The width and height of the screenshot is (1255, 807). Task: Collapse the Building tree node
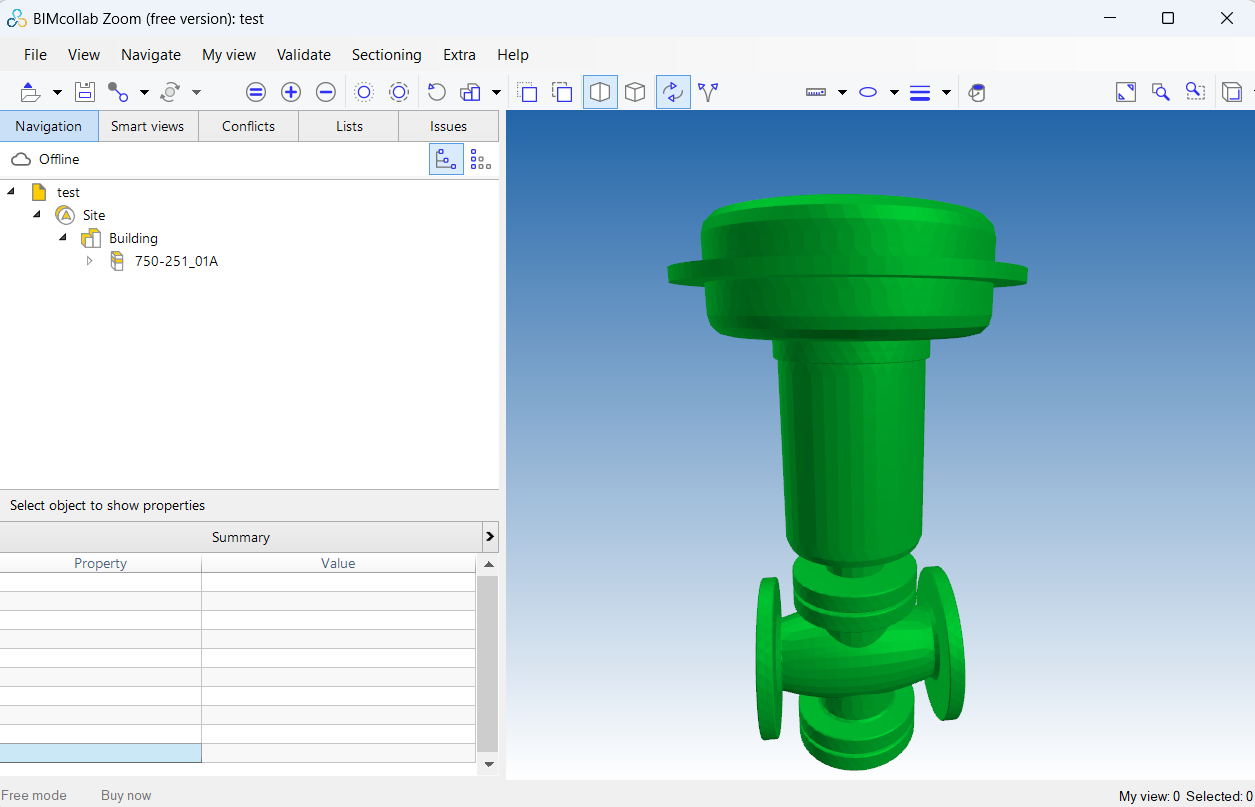tap(63, 238)
